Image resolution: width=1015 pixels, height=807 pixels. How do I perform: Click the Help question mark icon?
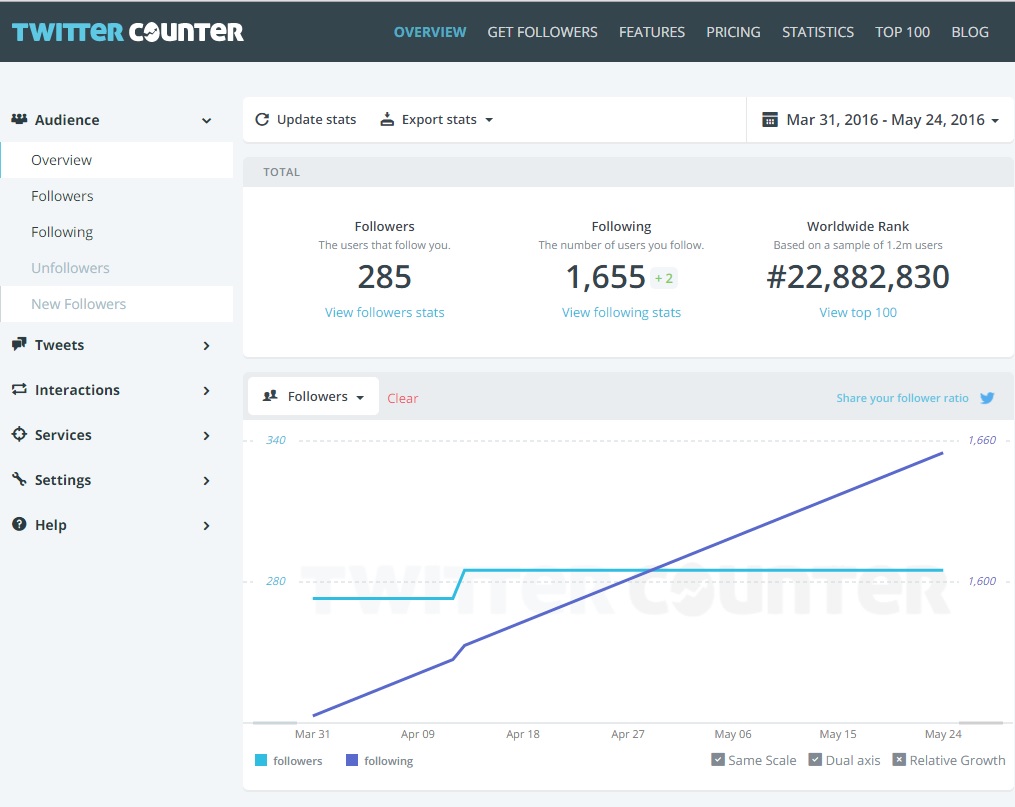[x=19, y=524]
